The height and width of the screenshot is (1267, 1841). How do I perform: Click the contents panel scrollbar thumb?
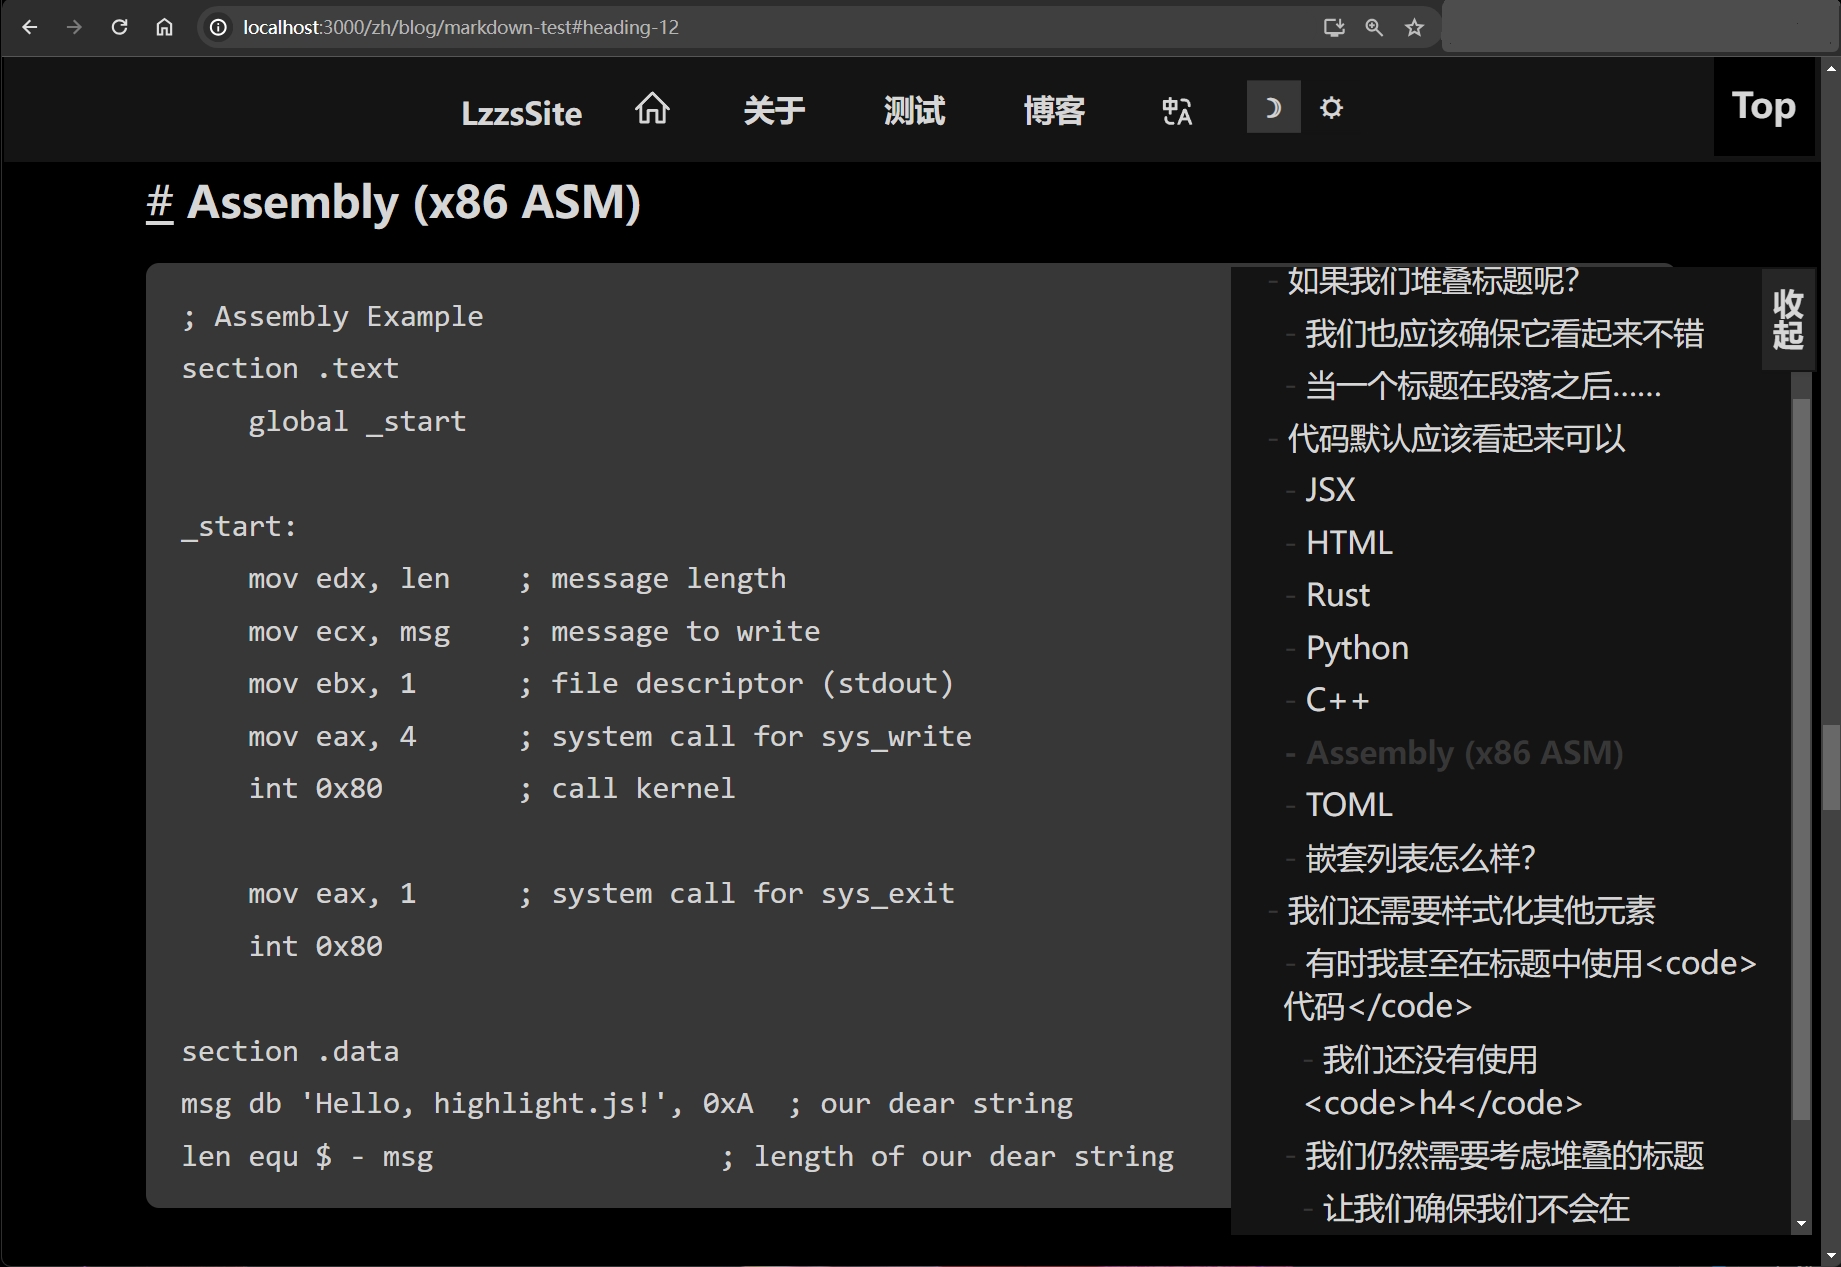click(x=1801, y=759)
